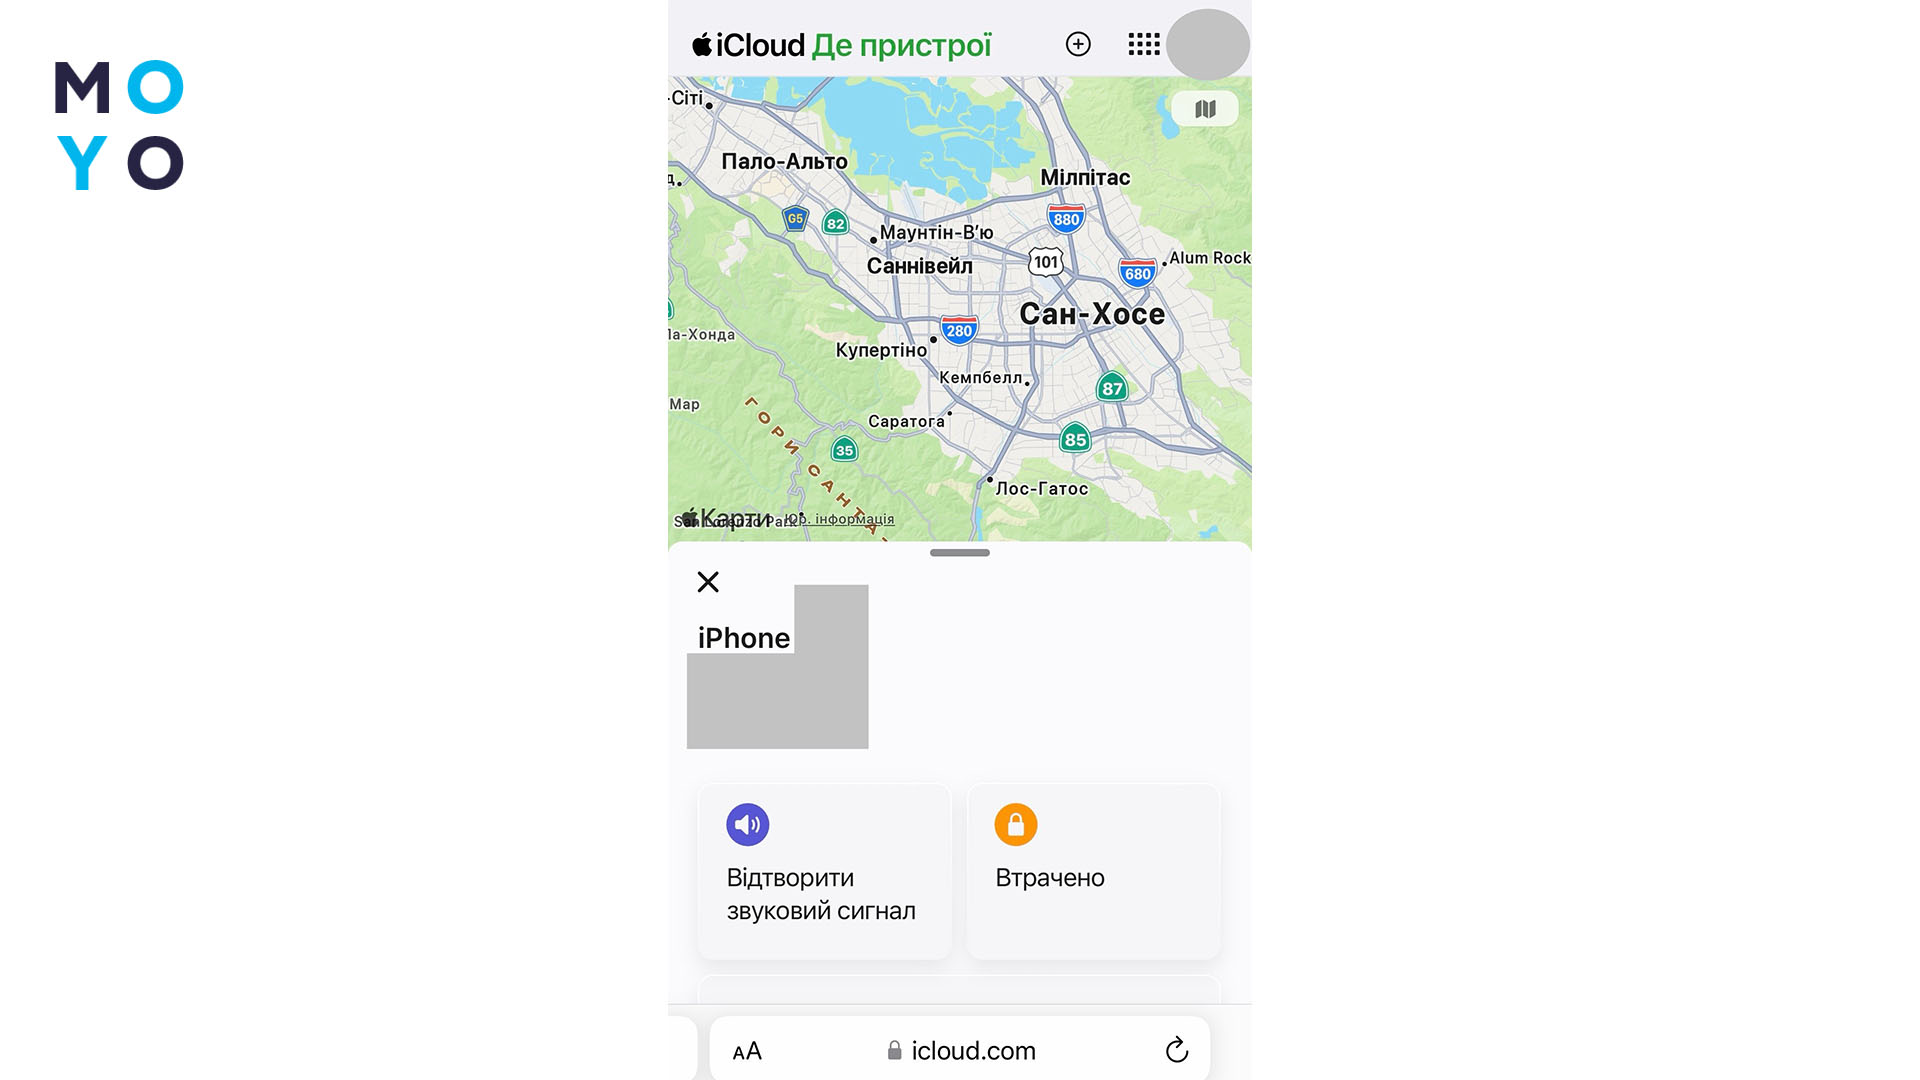Screen dimensions: 1920x1080
Task: Toggle the map satellite view button
Action: click(1204, 108)
